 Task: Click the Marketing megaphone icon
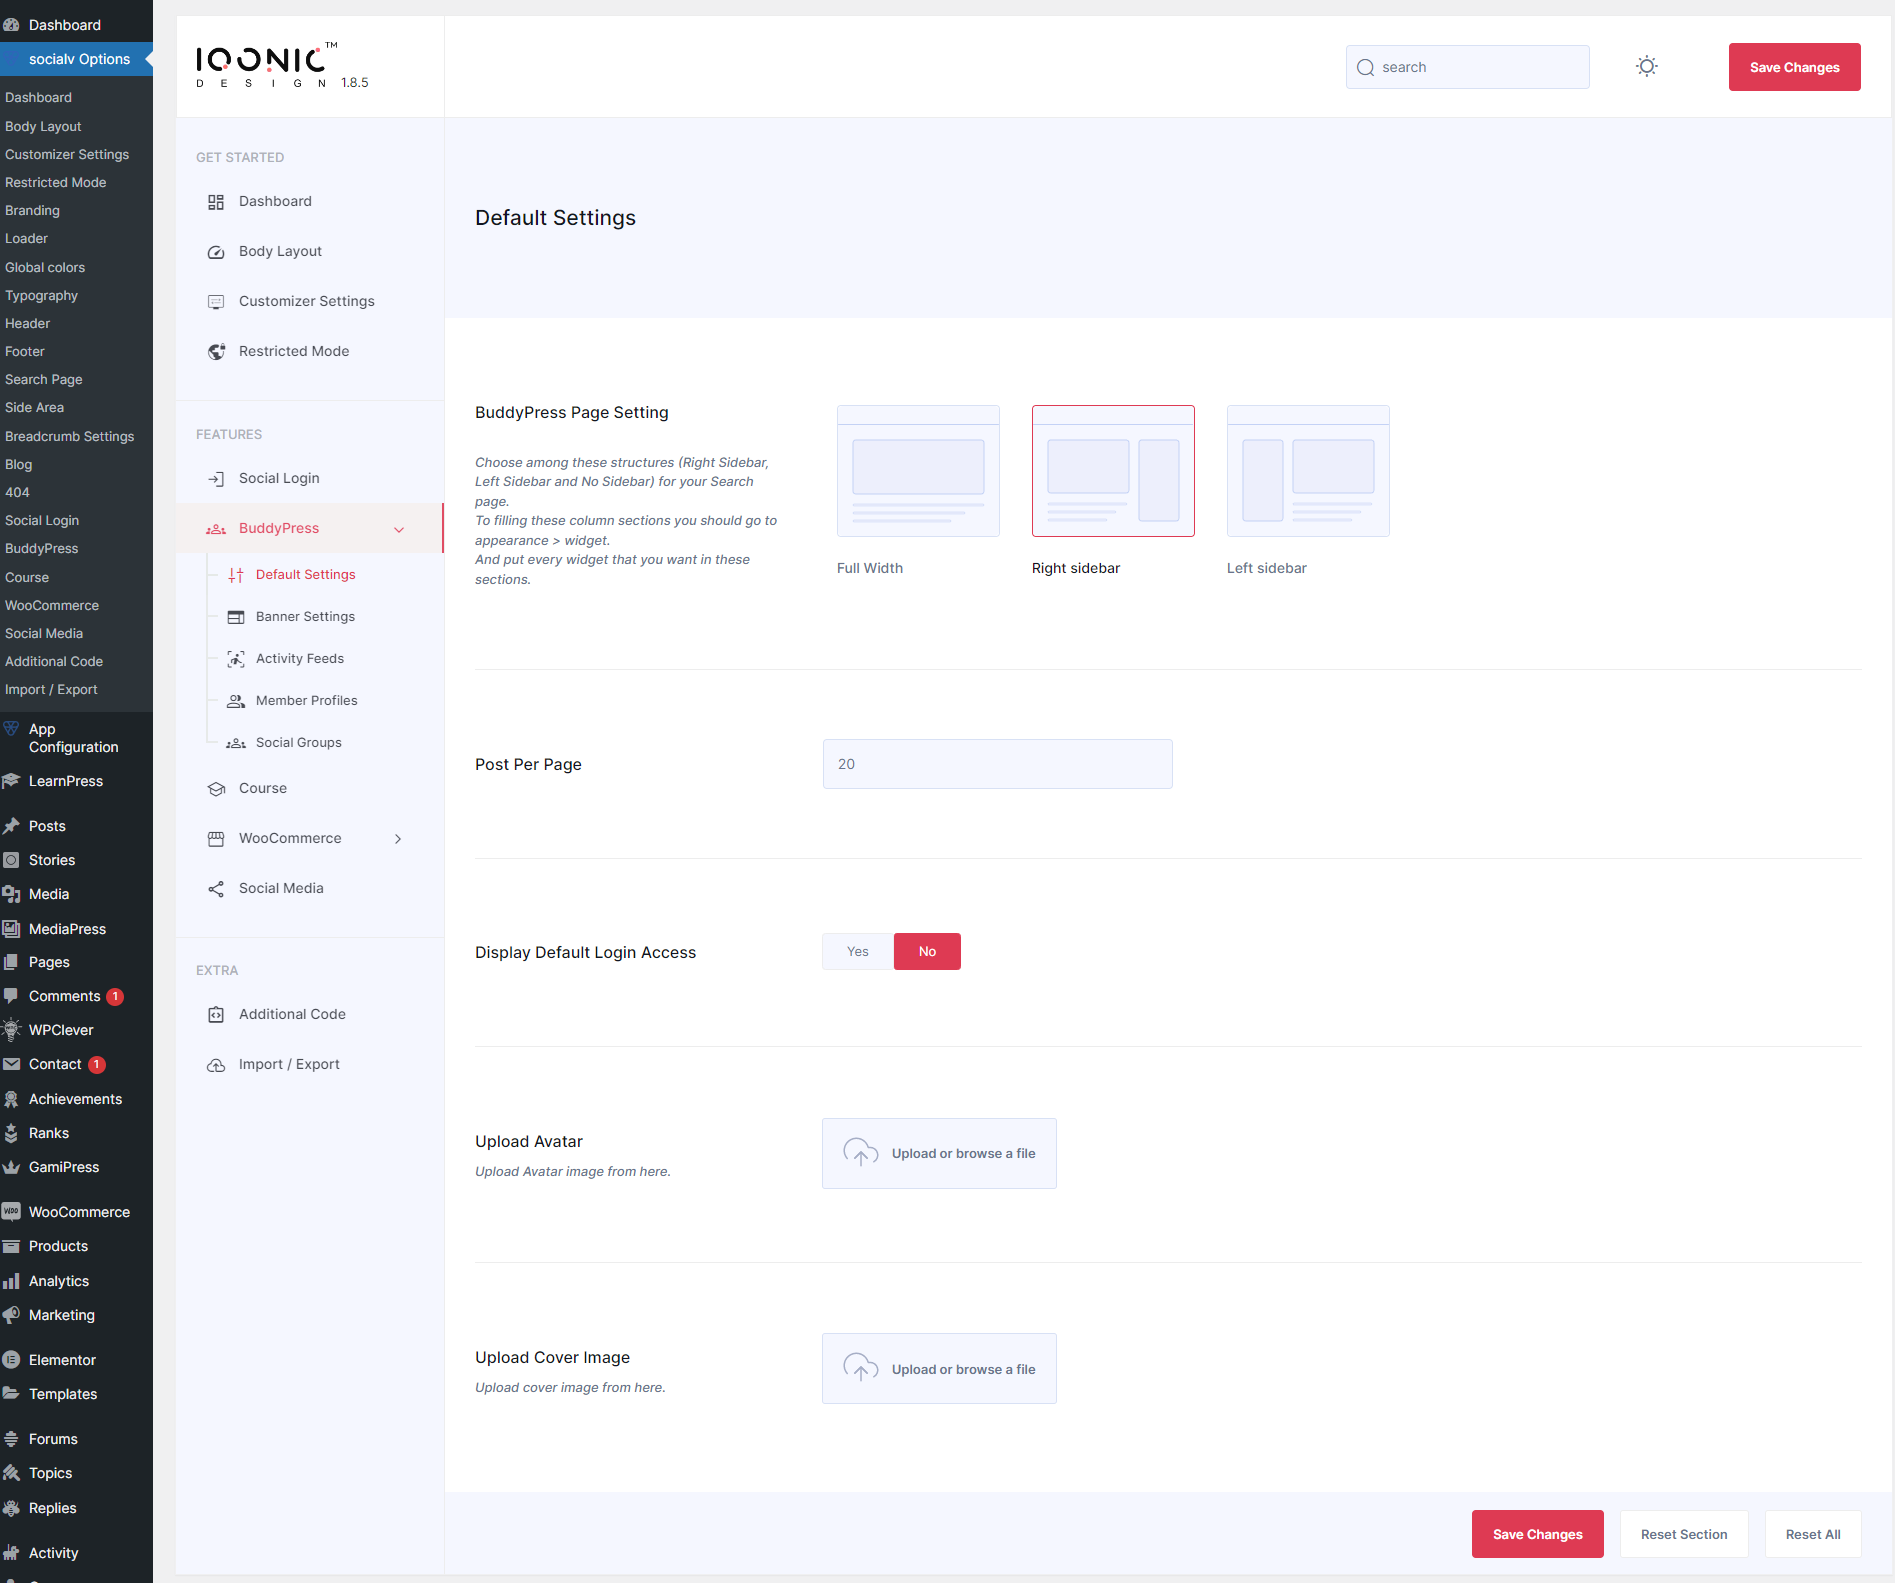click(x=12, y=1315)
